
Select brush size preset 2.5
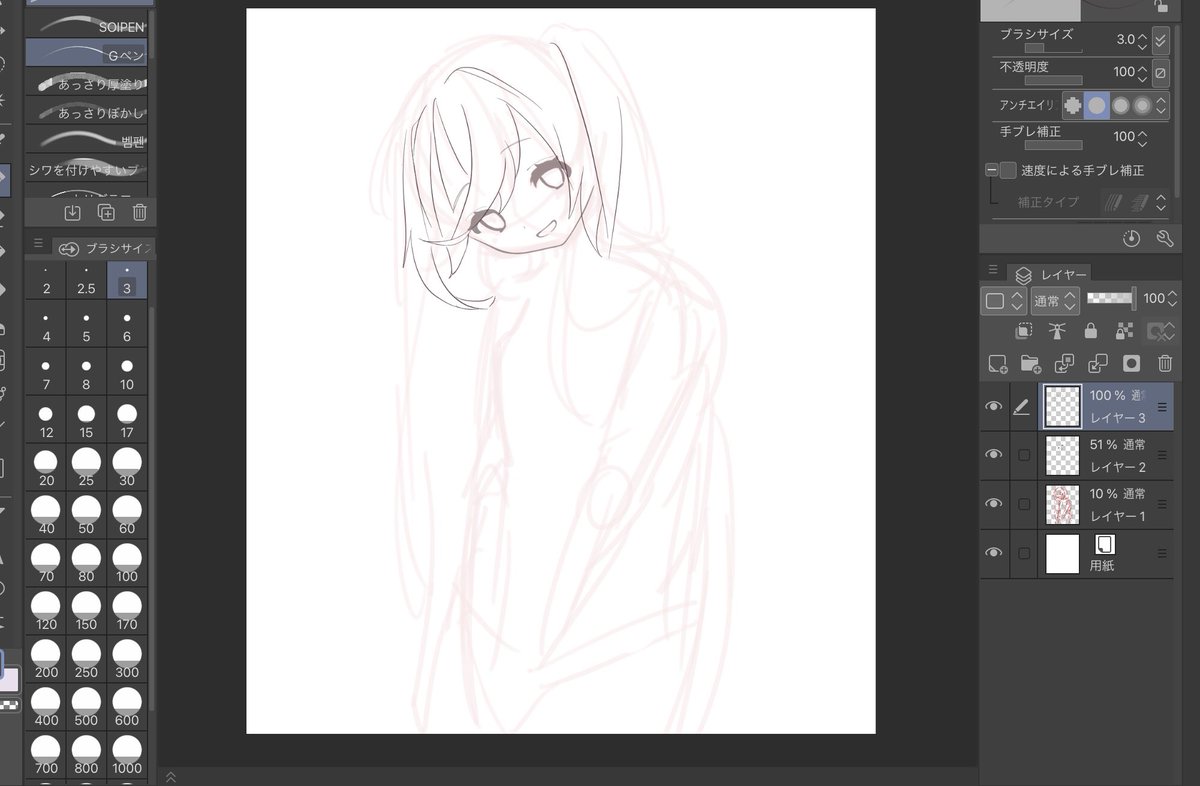pos(86,281)
